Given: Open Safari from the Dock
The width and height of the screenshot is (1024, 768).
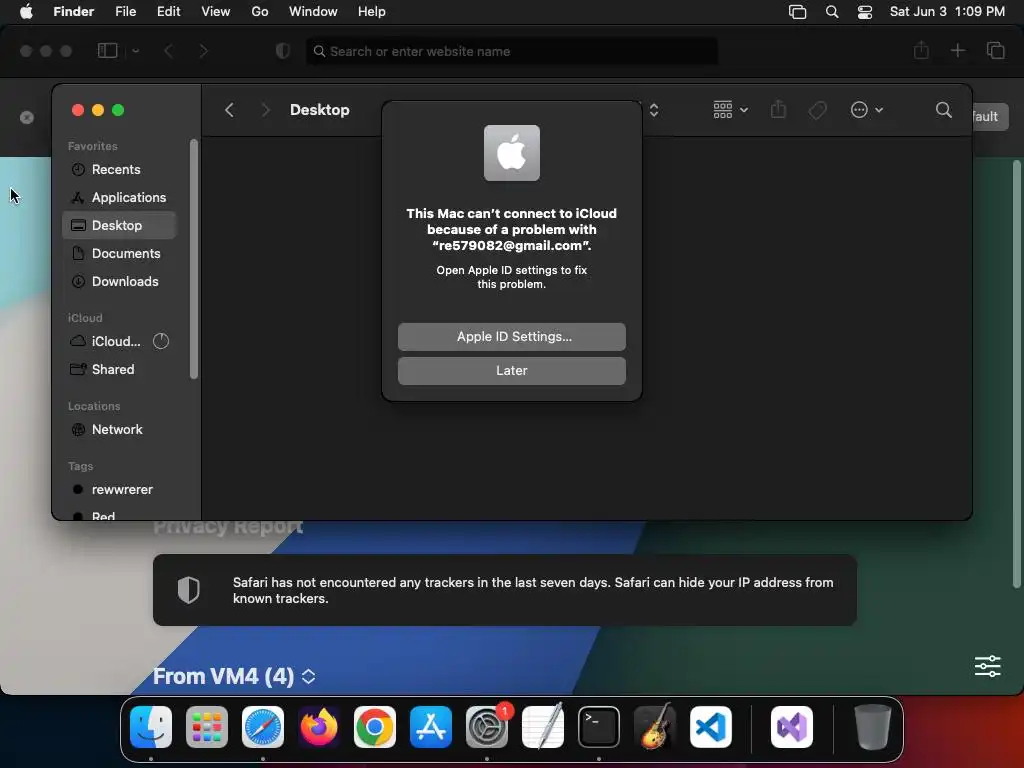Looking at the screenshot, I should point(263,727).
